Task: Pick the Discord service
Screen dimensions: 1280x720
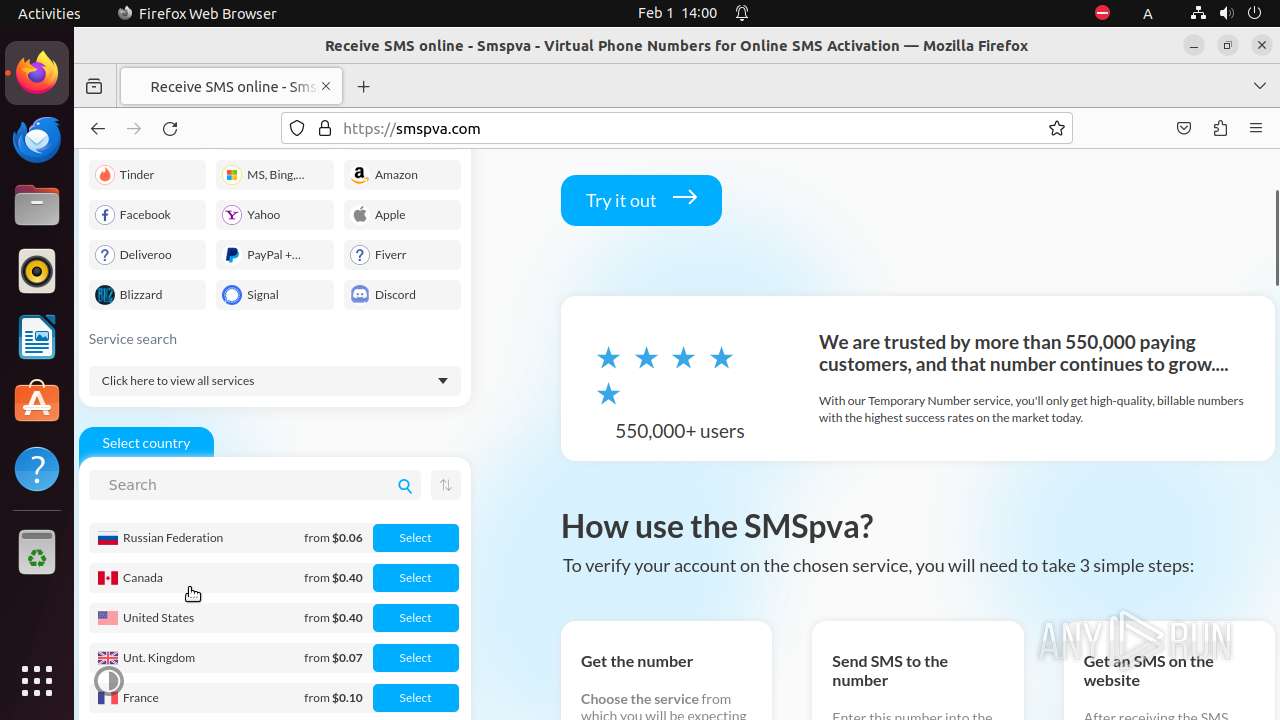Action: tap(403, 295)
